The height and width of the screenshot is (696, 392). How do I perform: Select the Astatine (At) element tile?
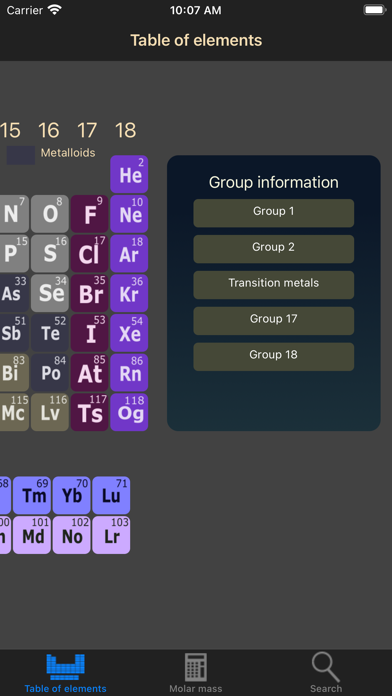coord(89,372)
